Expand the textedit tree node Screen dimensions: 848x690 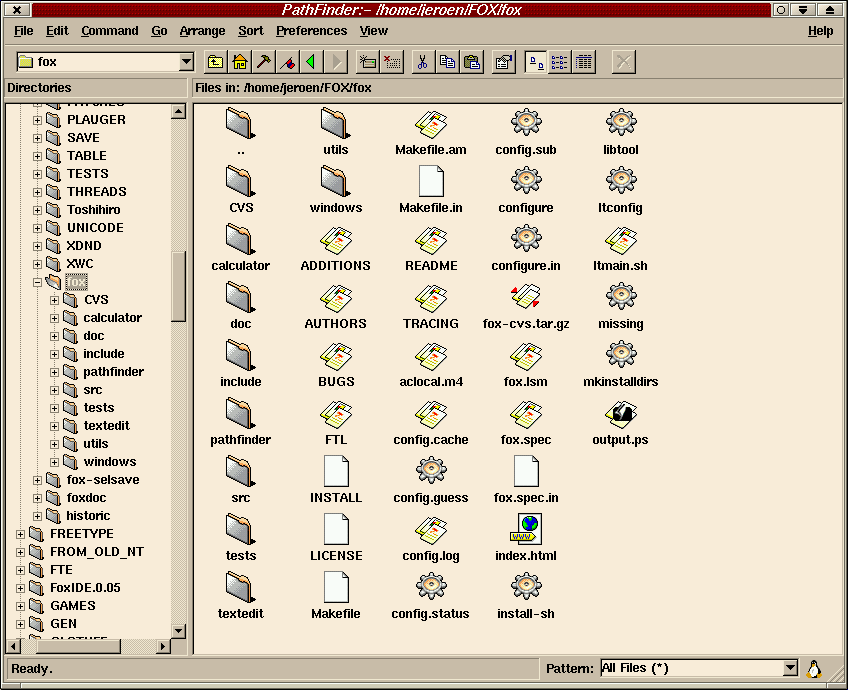pos(55,427)
